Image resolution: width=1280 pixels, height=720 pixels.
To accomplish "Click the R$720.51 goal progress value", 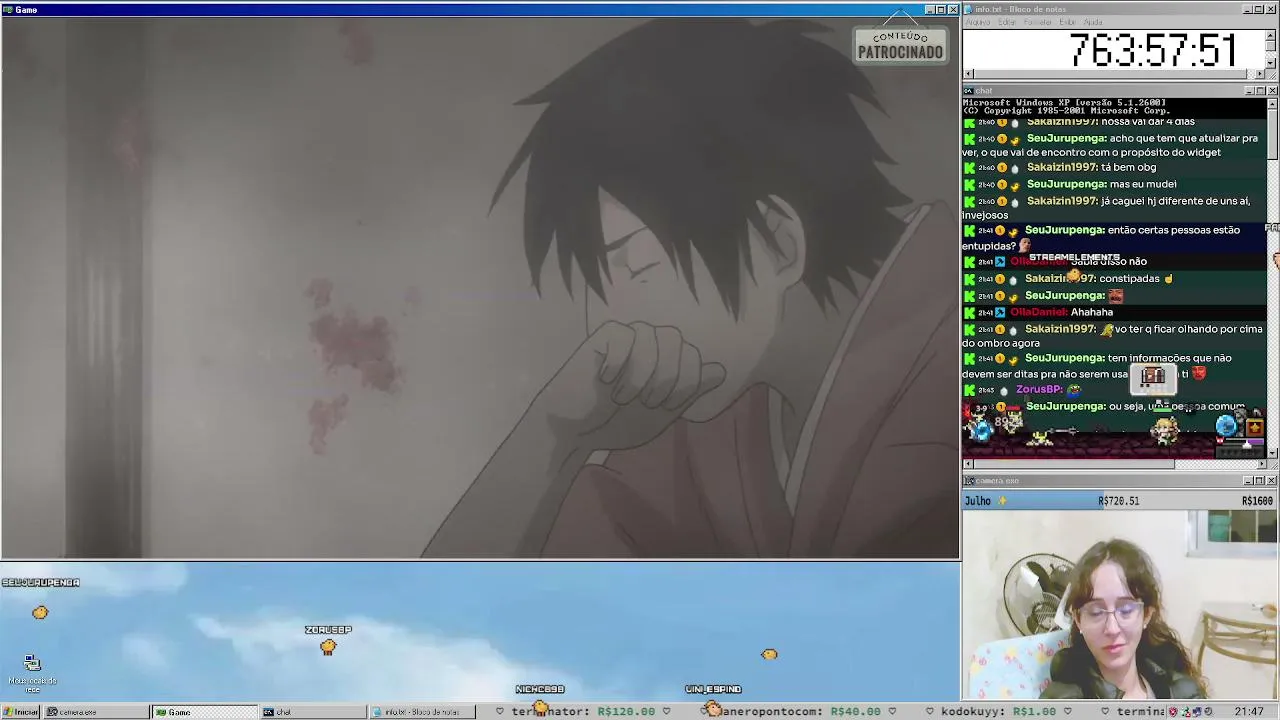I will point(1118,501).
